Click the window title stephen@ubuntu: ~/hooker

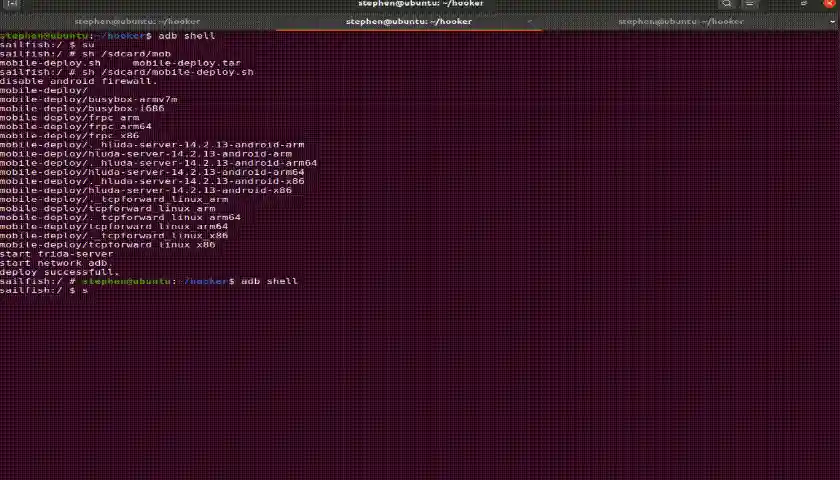[x=420, y=4]
